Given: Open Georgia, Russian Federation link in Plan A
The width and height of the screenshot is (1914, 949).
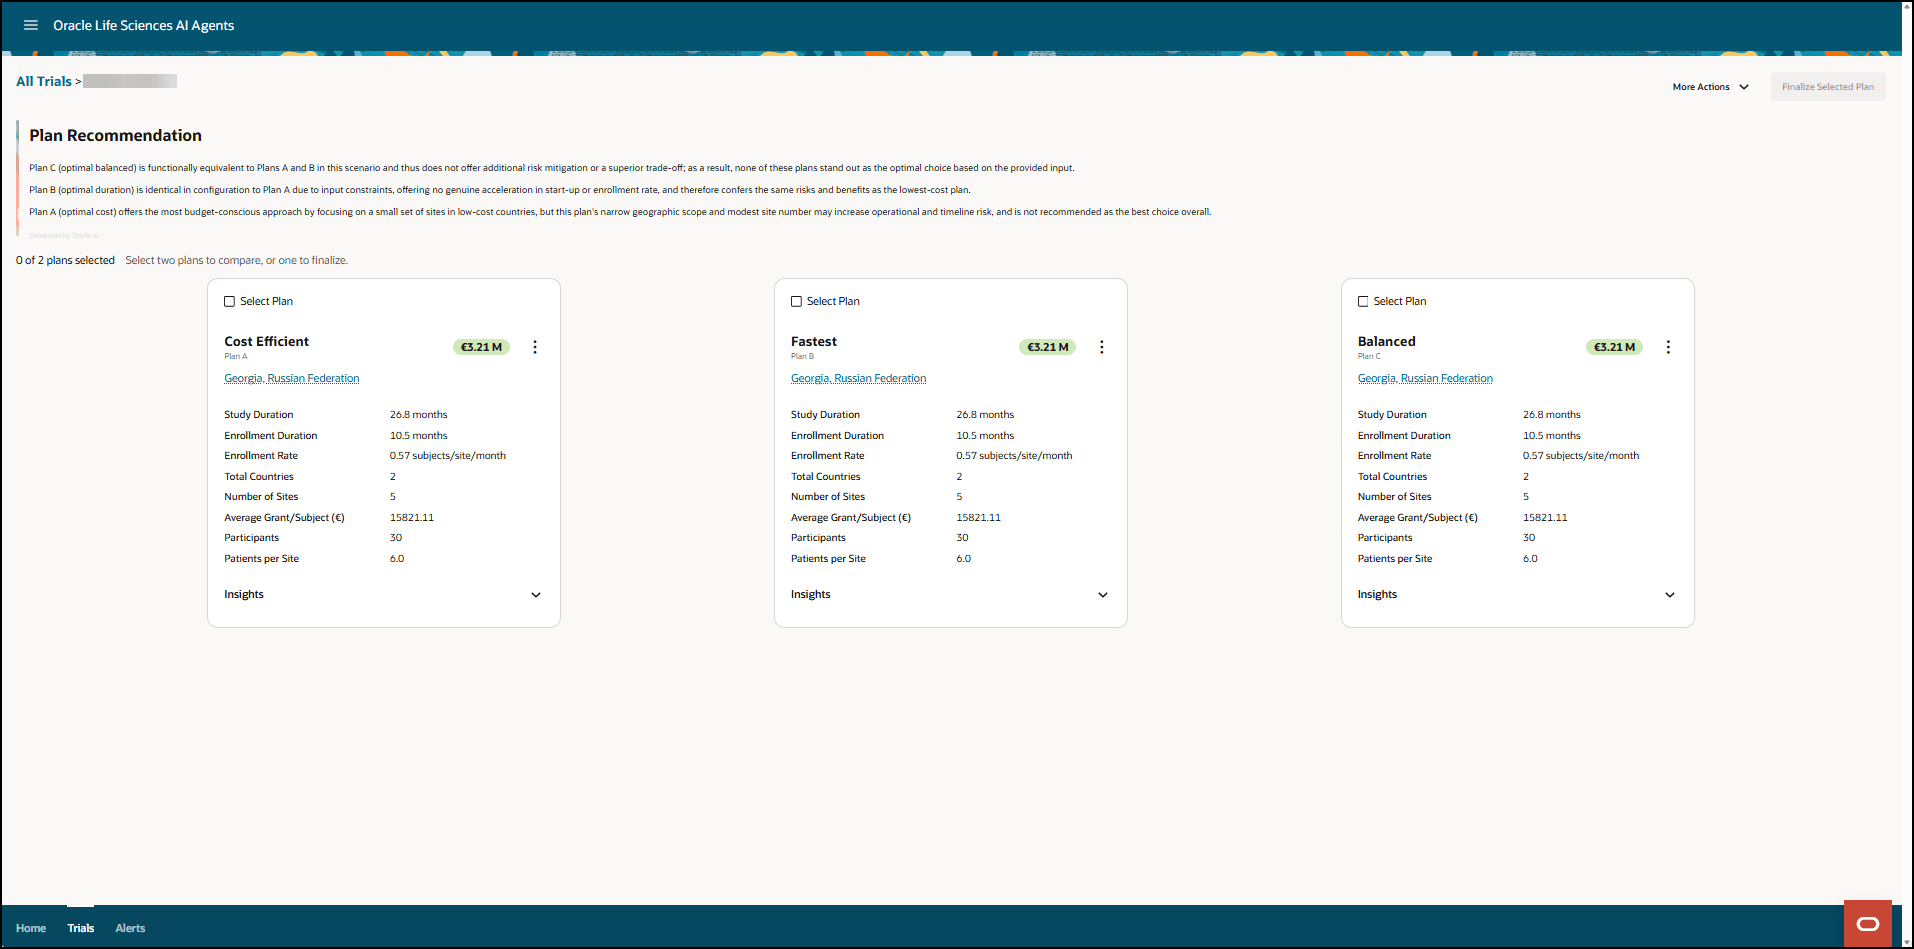Looking at the screenshot, I should [292, 378].
